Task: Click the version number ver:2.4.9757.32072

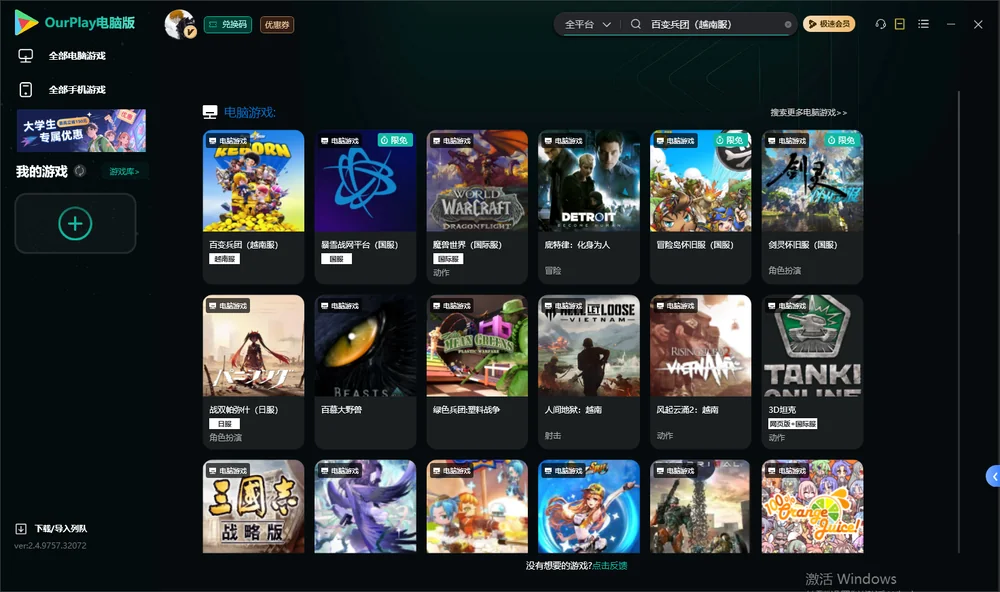Action: (50, 545)
